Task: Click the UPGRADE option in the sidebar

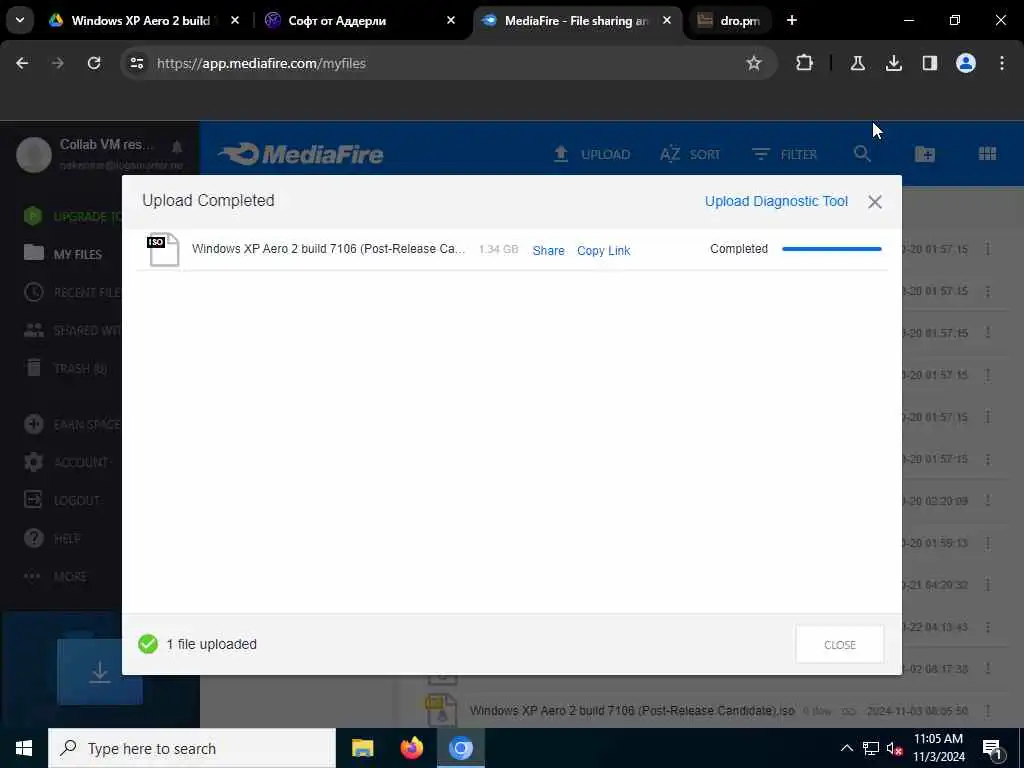Action: tap(72, 216)
